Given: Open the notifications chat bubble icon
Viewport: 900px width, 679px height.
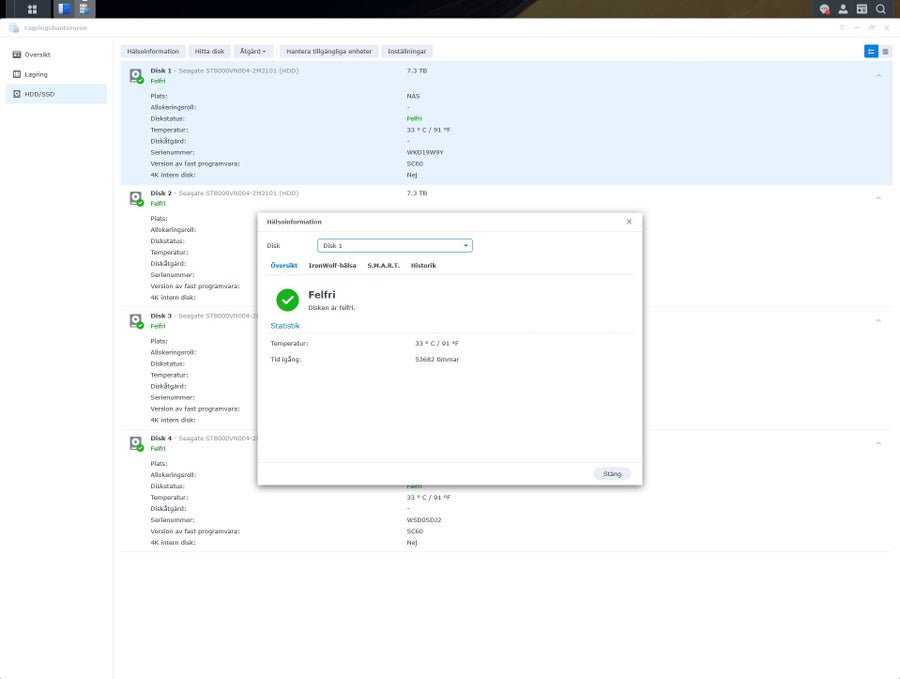Looking at the screenshot, I should [824, 9].
